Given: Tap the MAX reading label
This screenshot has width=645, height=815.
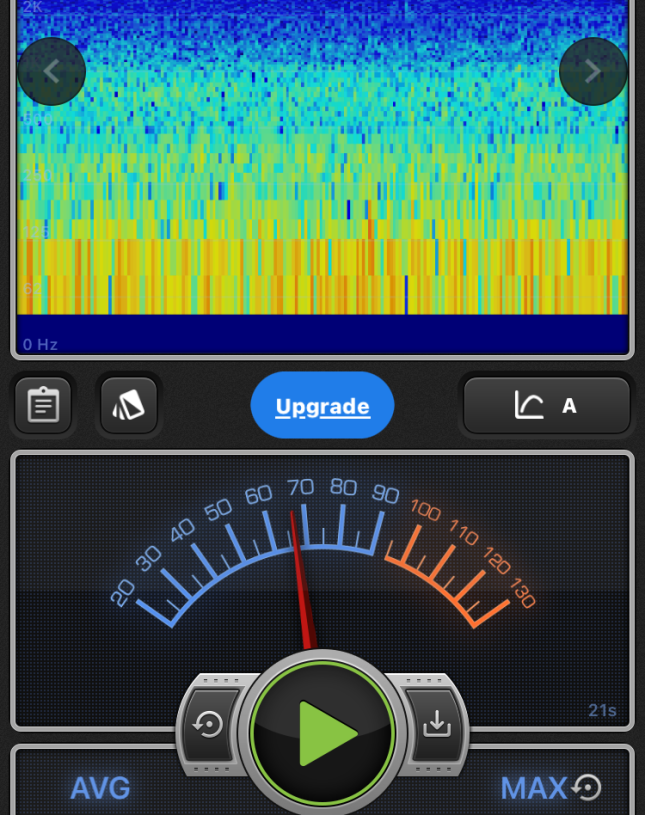Looking at the screenshot, I should 534,788.
